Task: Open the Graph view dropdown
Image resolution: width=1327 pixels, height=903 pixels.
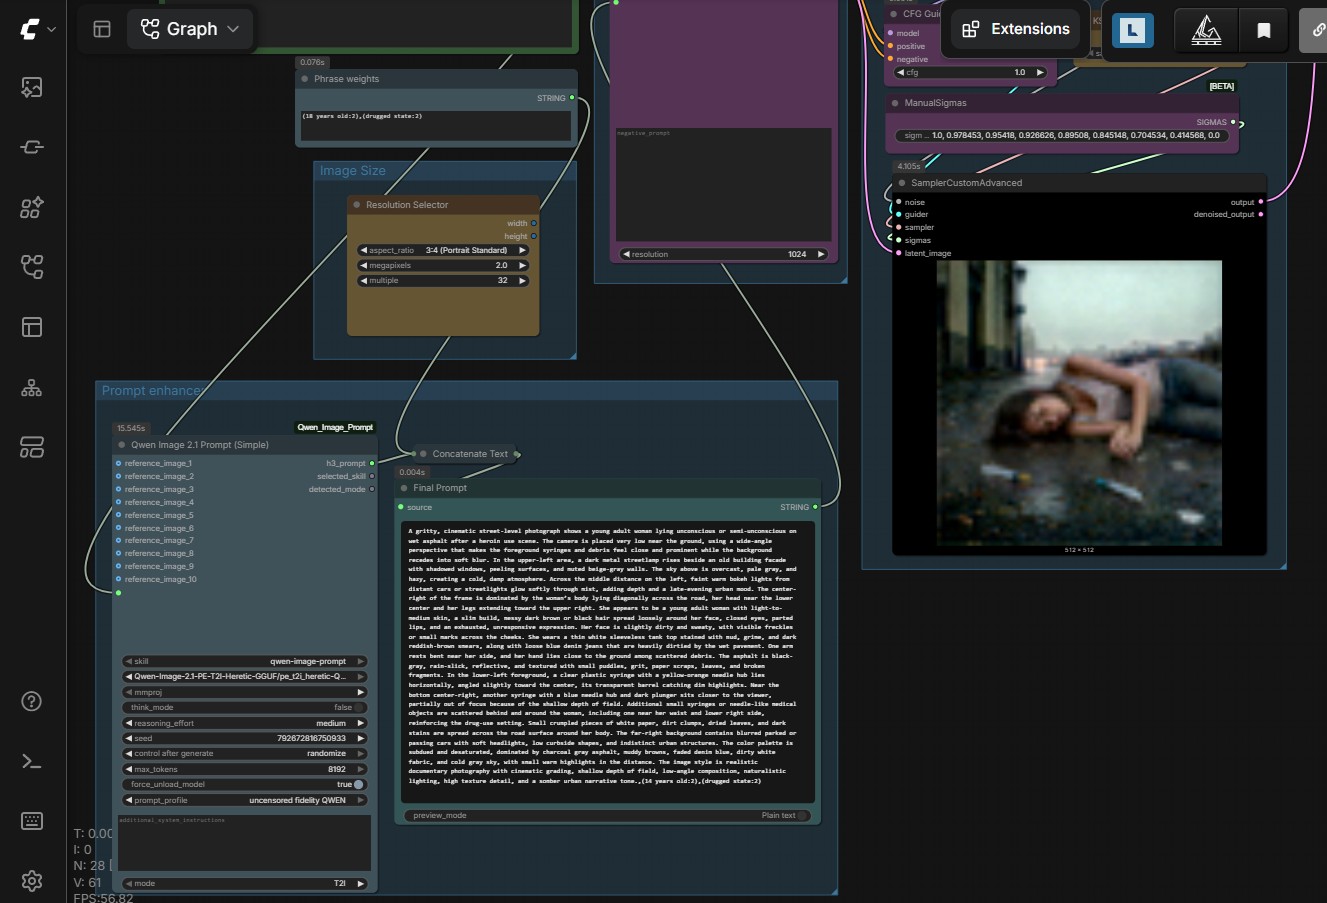Action: [x=190, y=29]
